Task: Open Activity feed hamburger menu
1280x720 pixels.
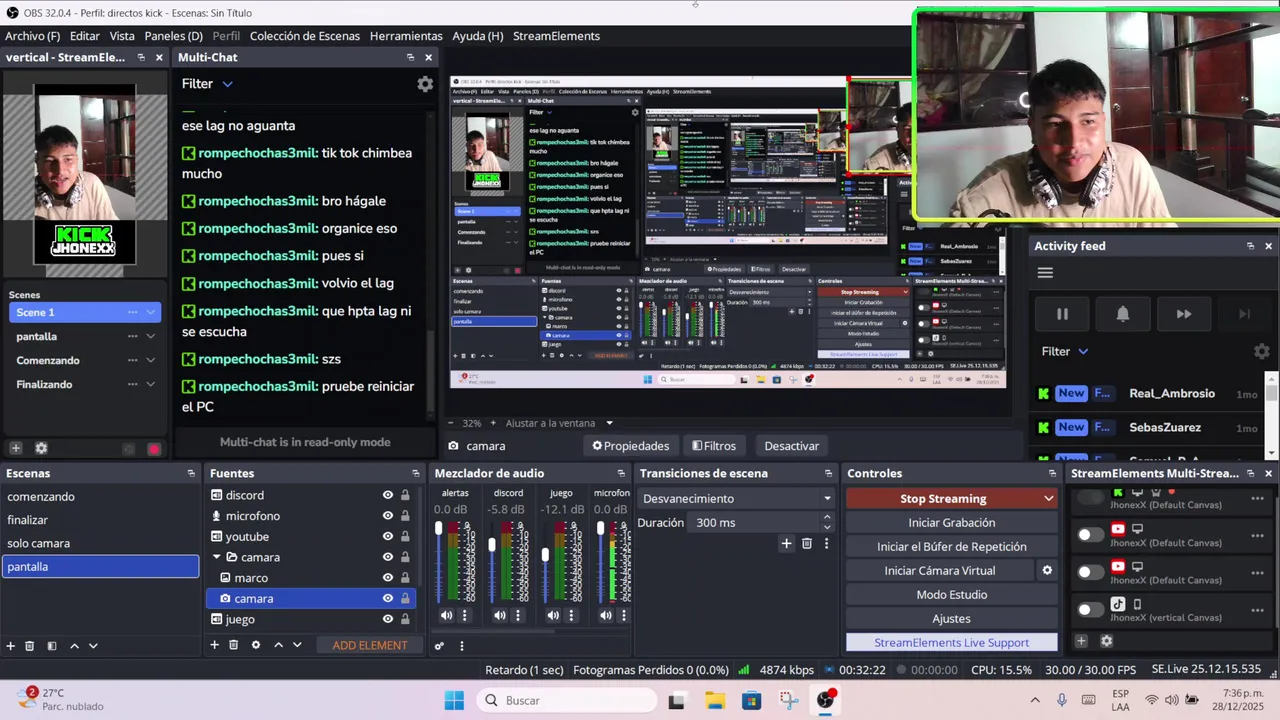Action: pyautogui.click(x=1045, y=273)
